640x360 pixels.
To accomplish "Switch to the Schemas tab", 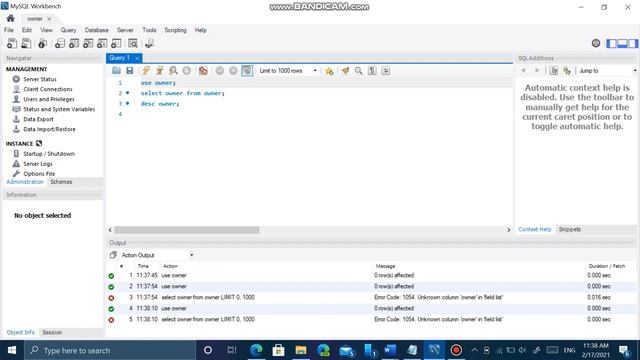I will pyautogui.click(x=61, y=182).
